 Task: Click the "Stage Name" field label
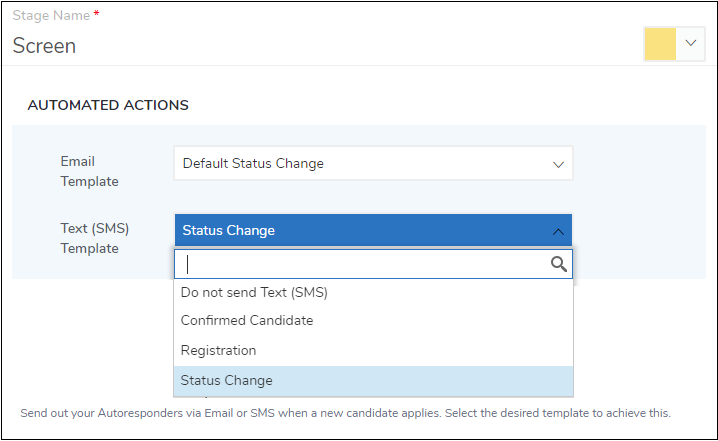click(x=49, y=16)
